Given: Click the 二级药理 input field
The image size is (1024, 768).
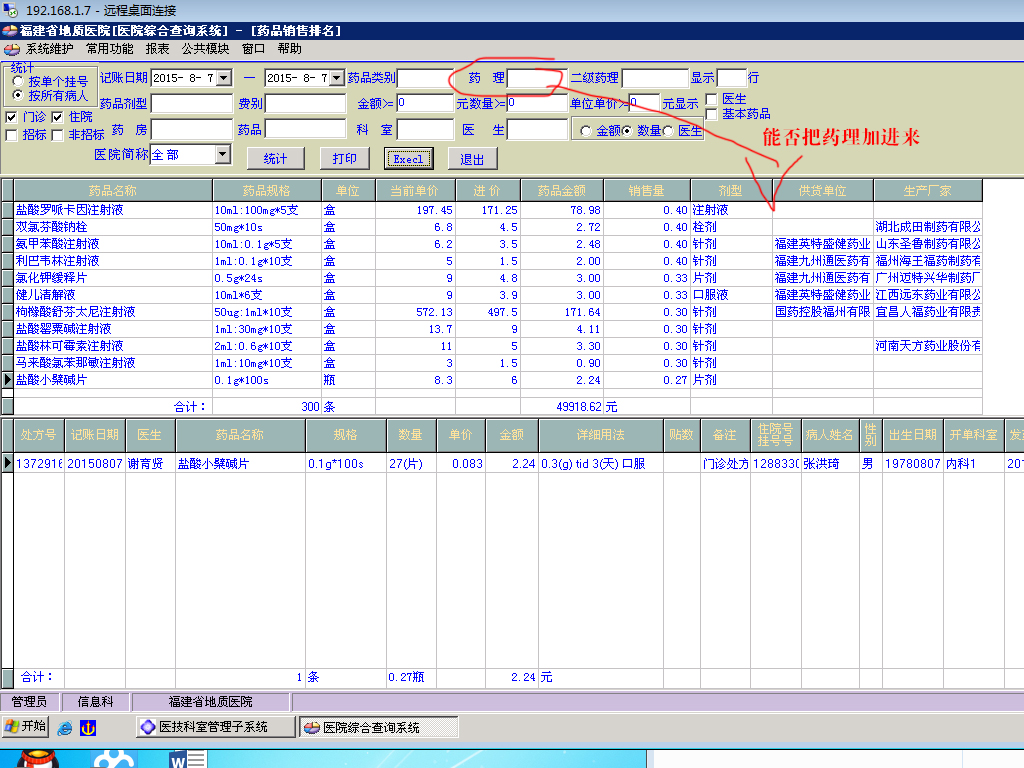Looking at the screenshot, I should click(x=655, y=78).
